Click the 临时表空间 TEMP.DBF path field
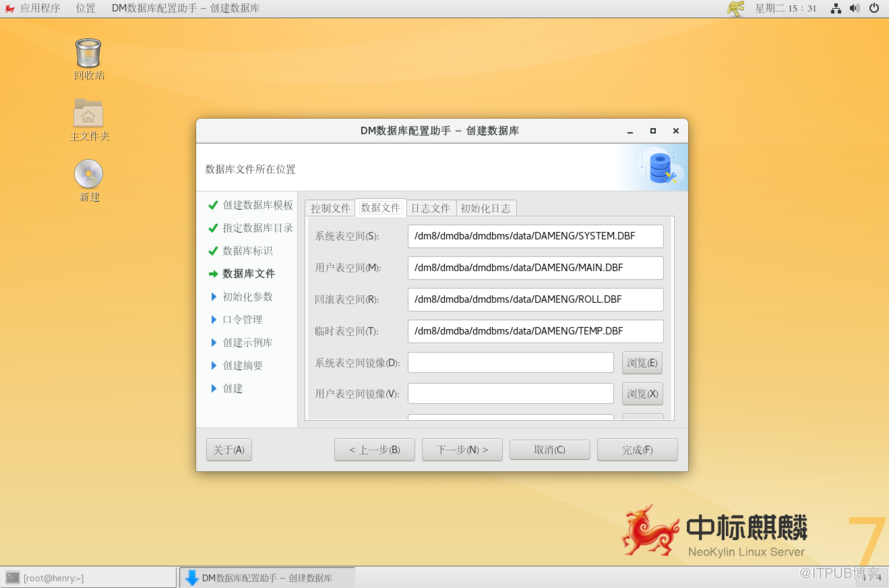This screenshot has height=588, width=889. coord(535,331)
